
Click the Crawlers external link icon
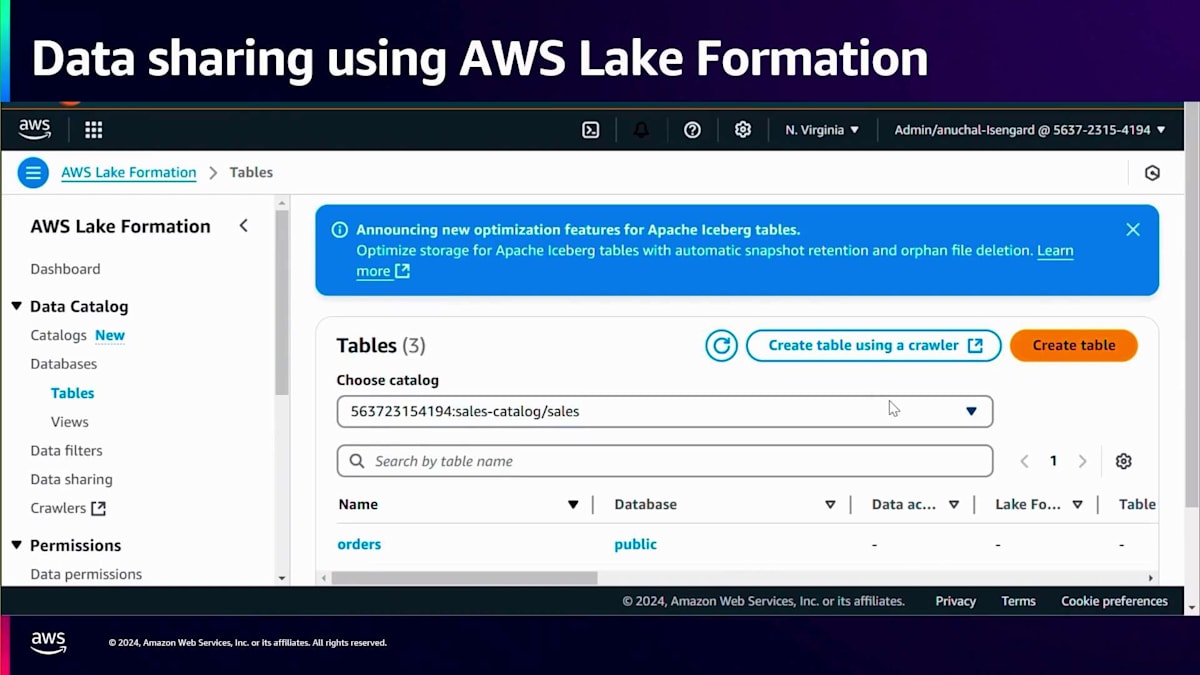[98, 508]
